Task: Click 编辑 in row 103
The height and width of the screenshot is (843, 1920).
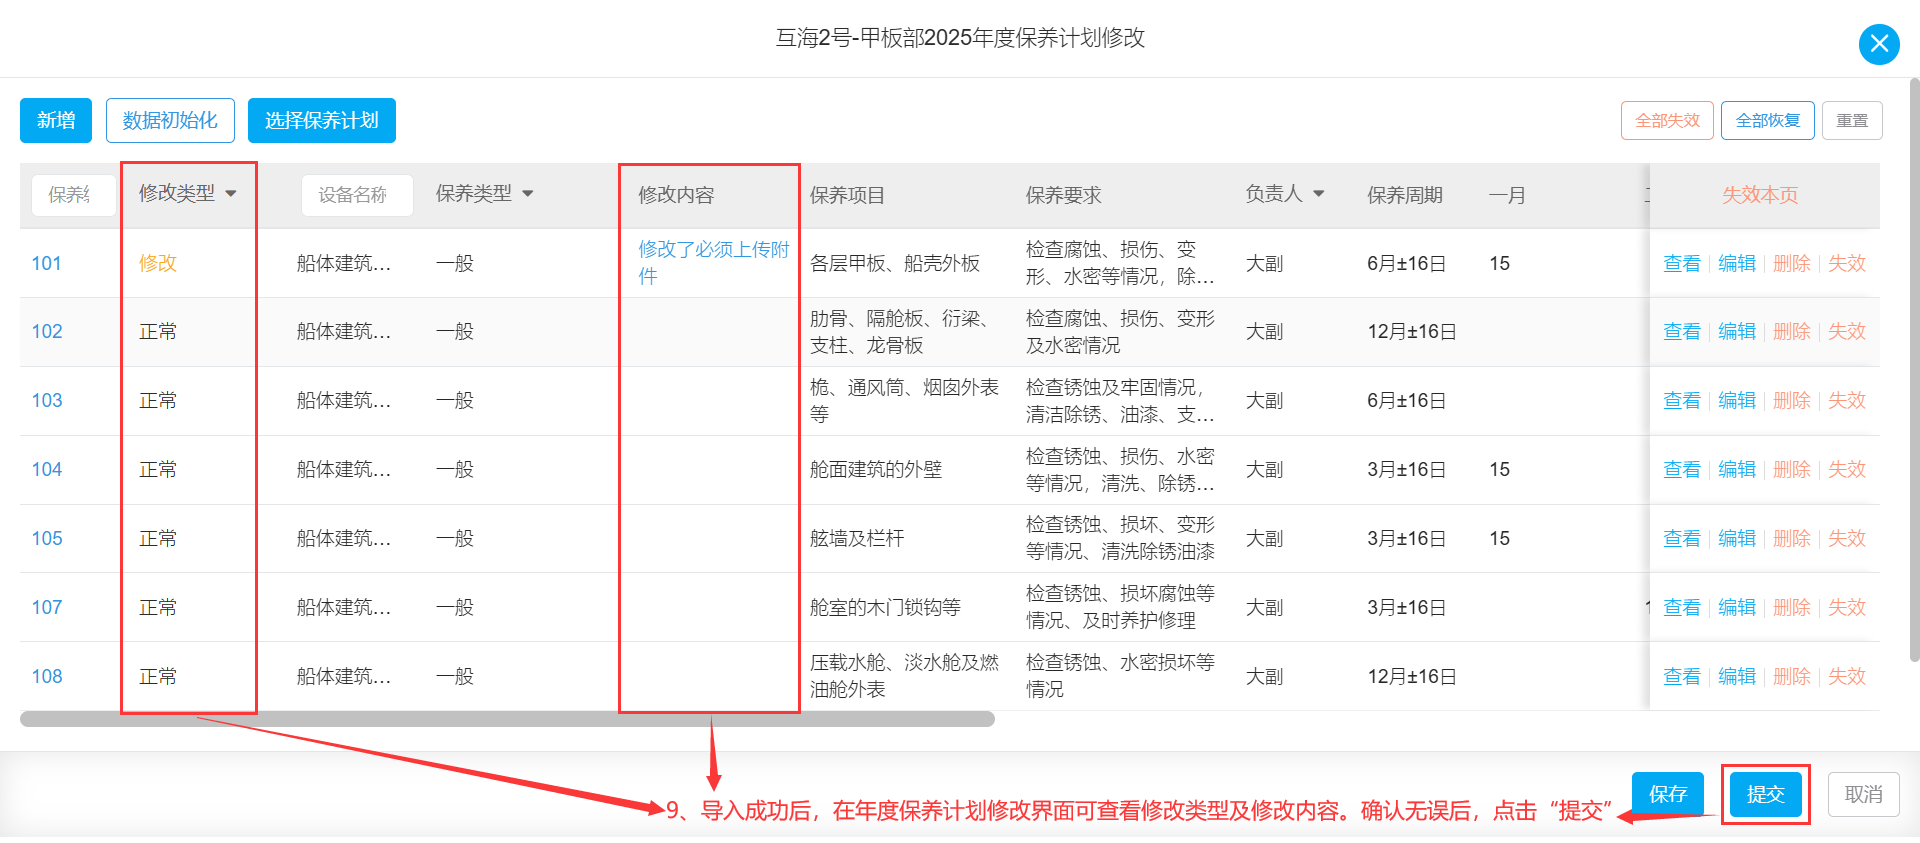Action: tap(1737, 400)
